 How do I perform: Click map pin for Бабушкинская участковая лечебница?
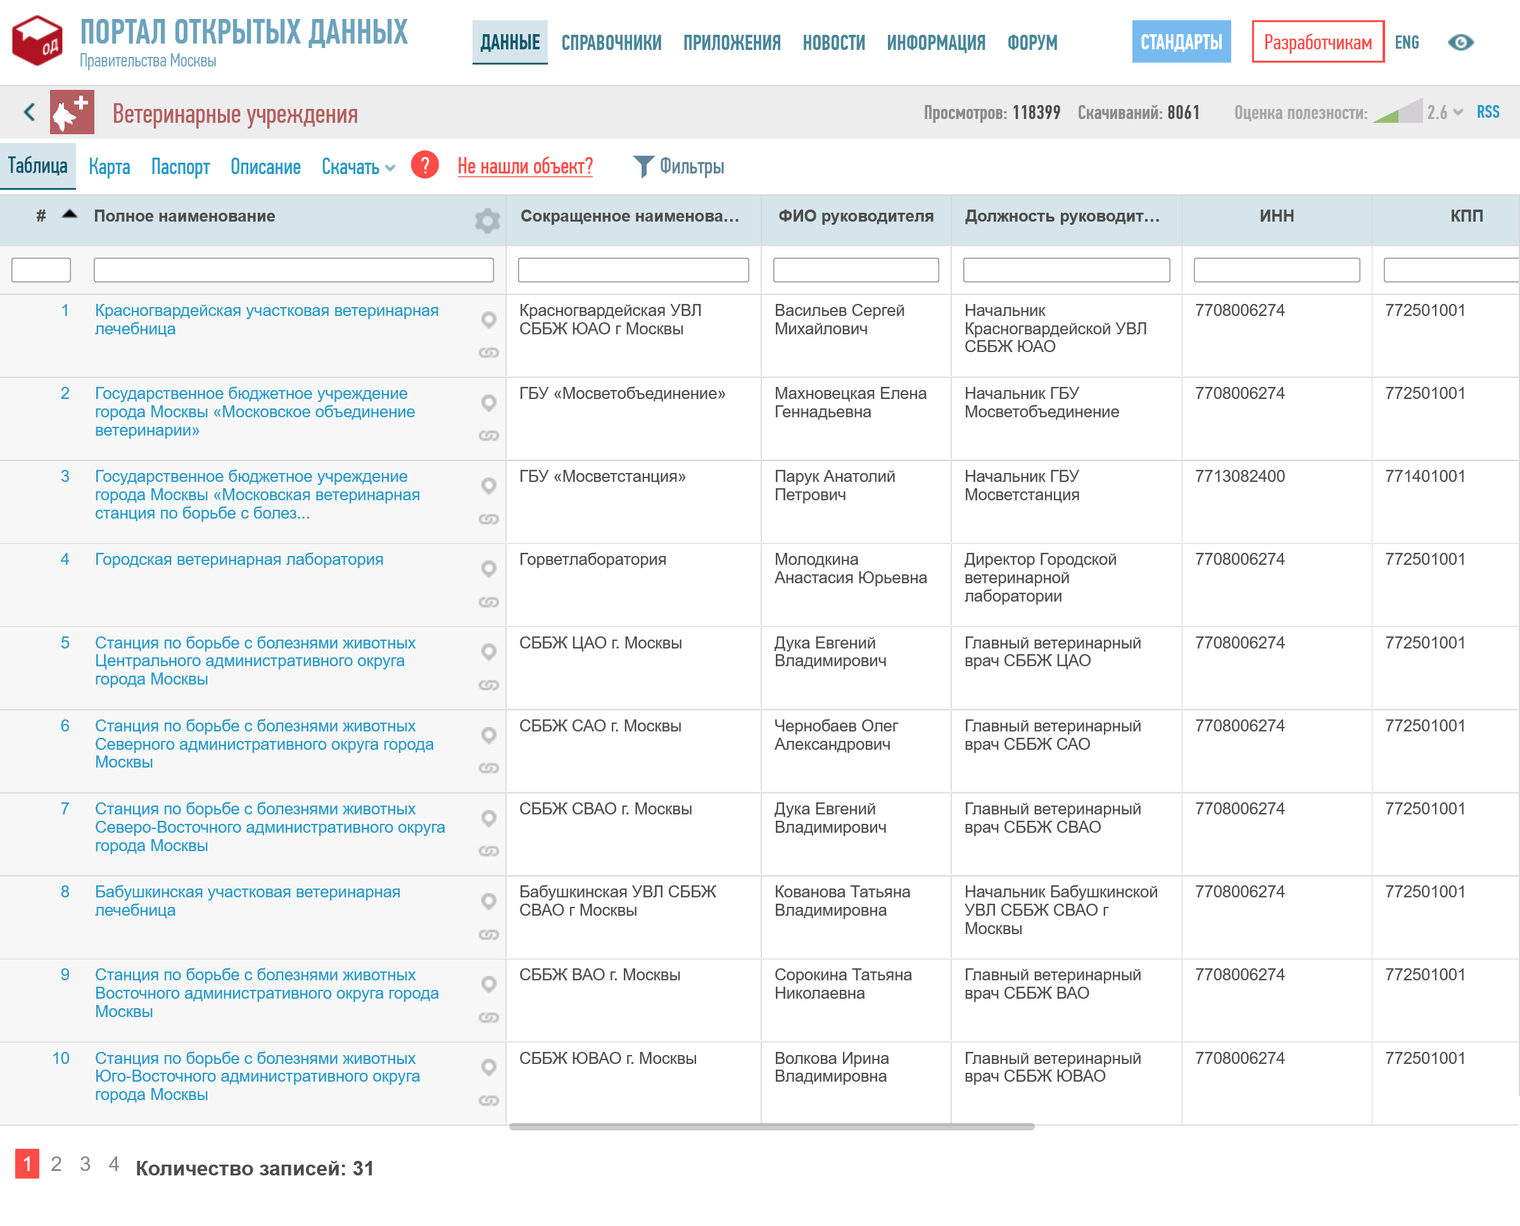tap(489, 902)
